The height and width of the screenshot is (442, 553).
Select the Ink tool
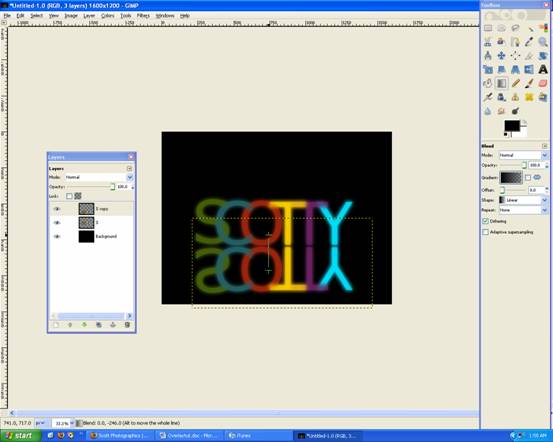[502, 97]
